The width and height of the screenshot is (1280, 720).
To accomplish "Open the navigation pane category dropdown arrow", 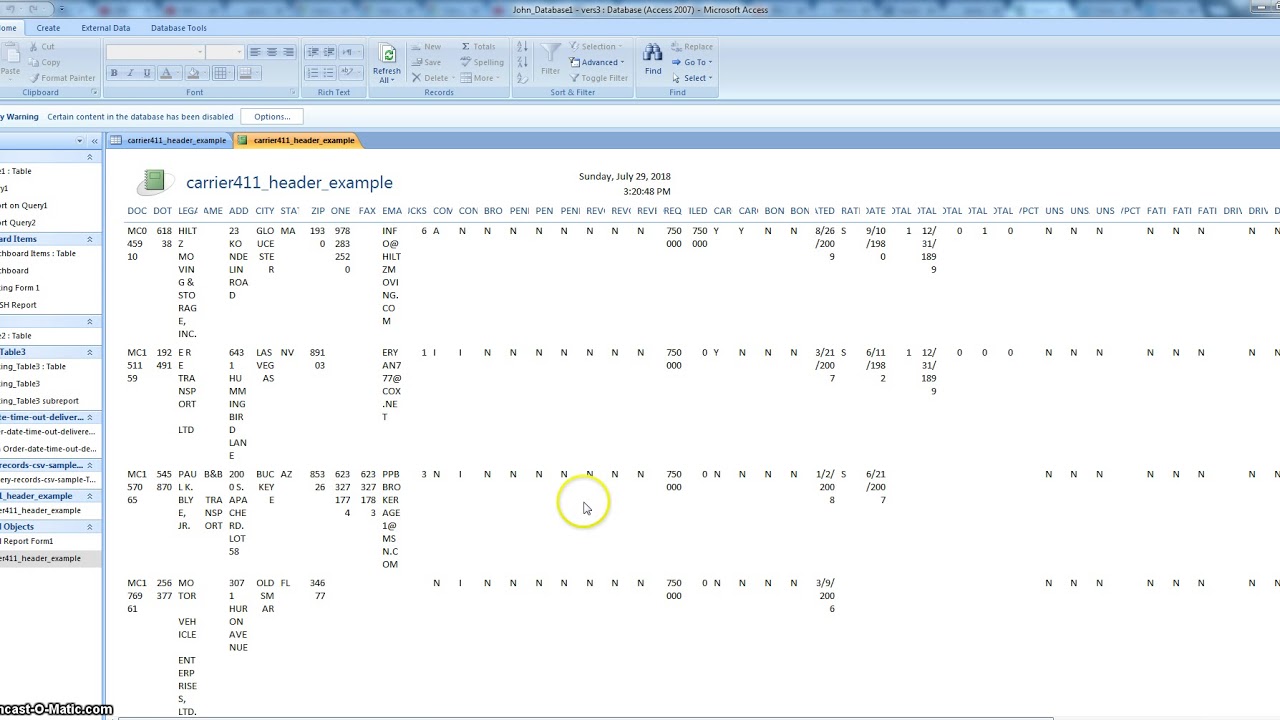I will coord(80,141).
